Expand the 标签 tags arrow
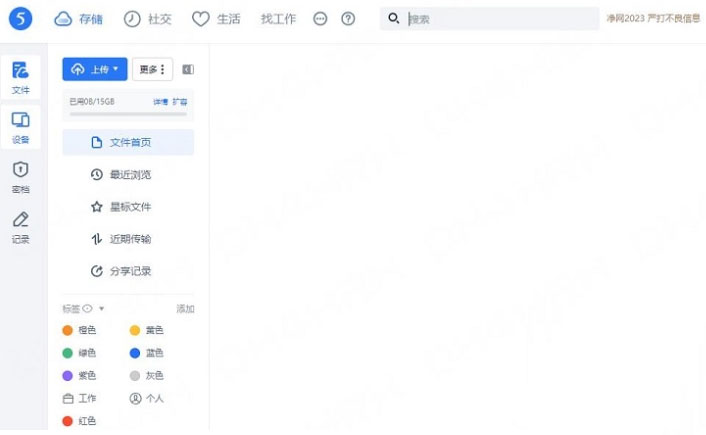The width and height of the screenshot is (706, 435). (x=101, y=309)
